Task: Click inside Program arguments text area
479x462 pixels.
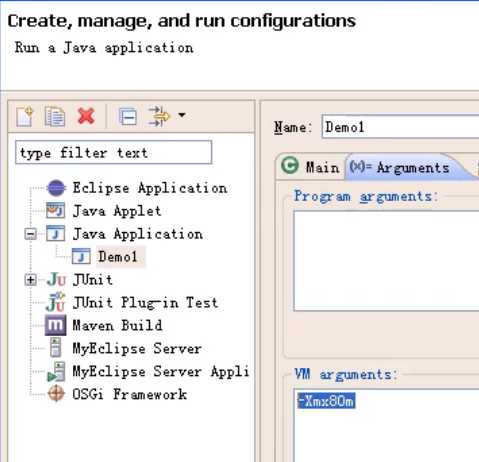Action: (386, 261)
